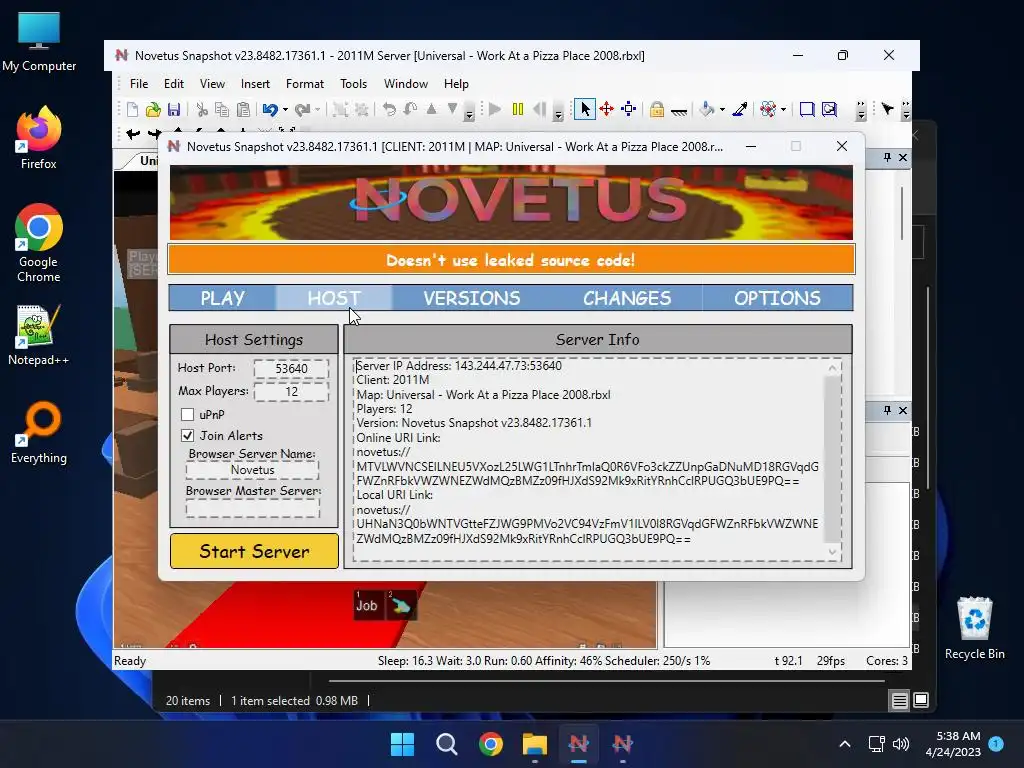
Task: Select the red Move tool
Action: pyautogui.click(x=607, y=109)
